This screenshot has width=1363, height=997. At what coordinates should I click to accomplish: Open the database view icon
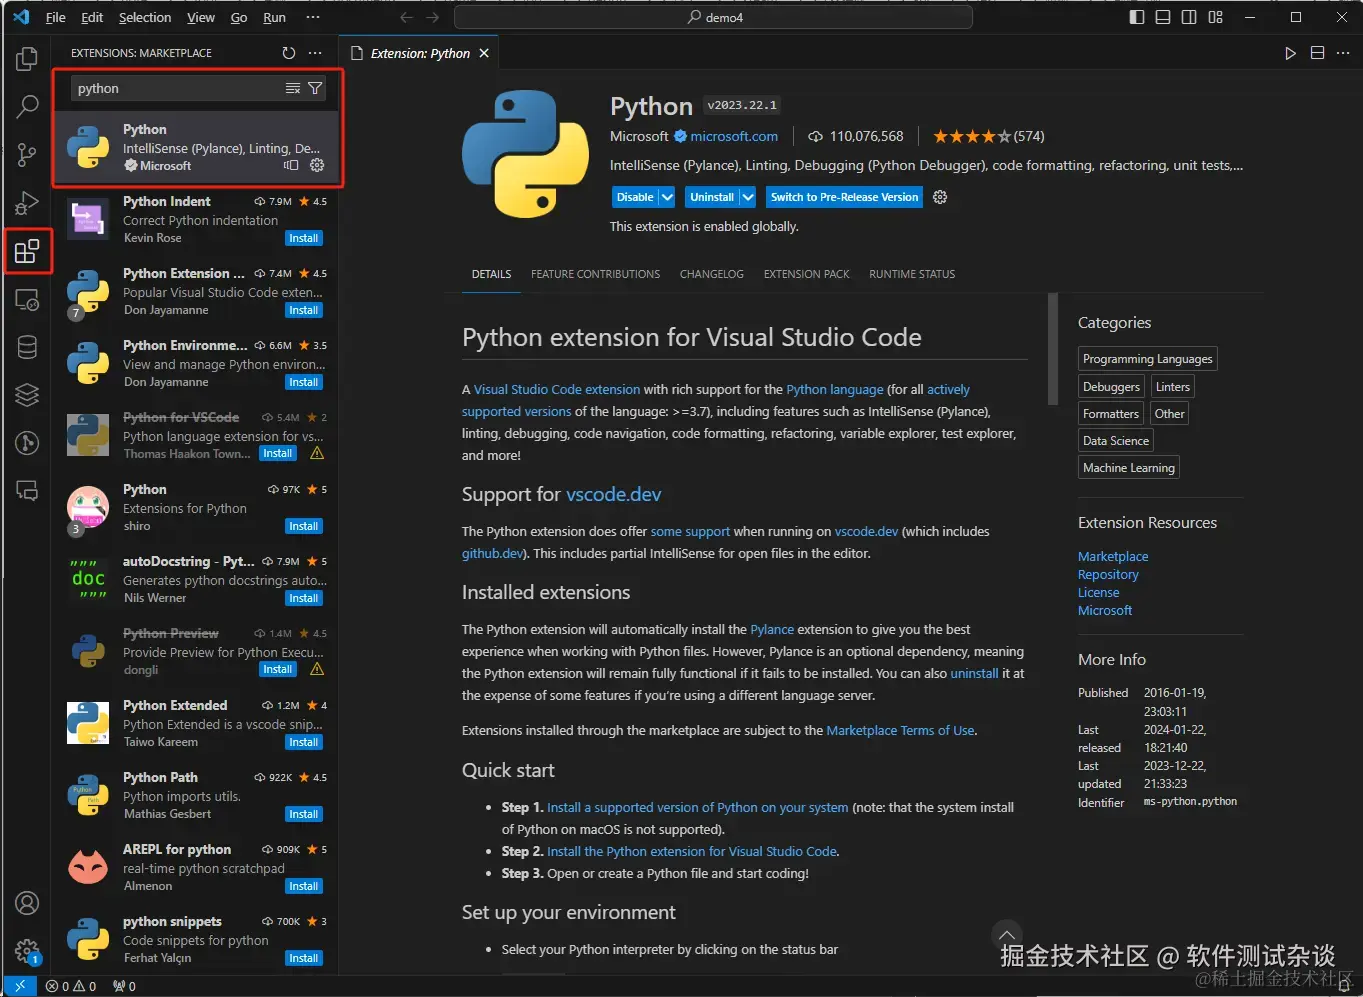pos(27,346)
